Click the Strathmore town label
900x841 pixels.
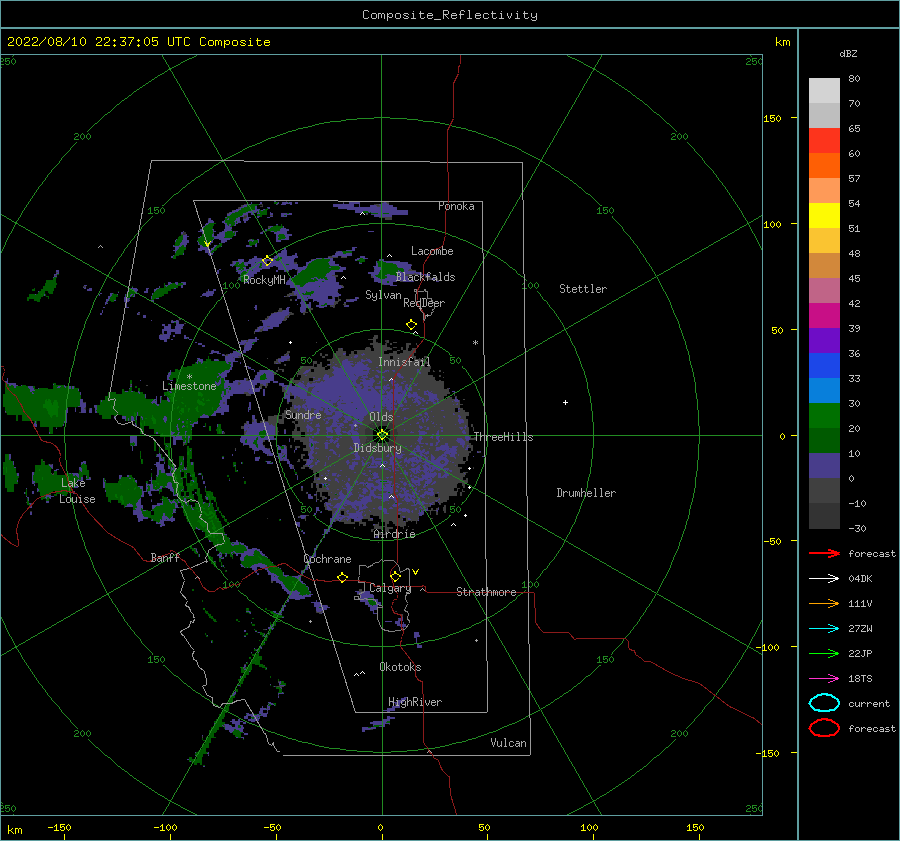pyautogui.click(x=486, y=592)
